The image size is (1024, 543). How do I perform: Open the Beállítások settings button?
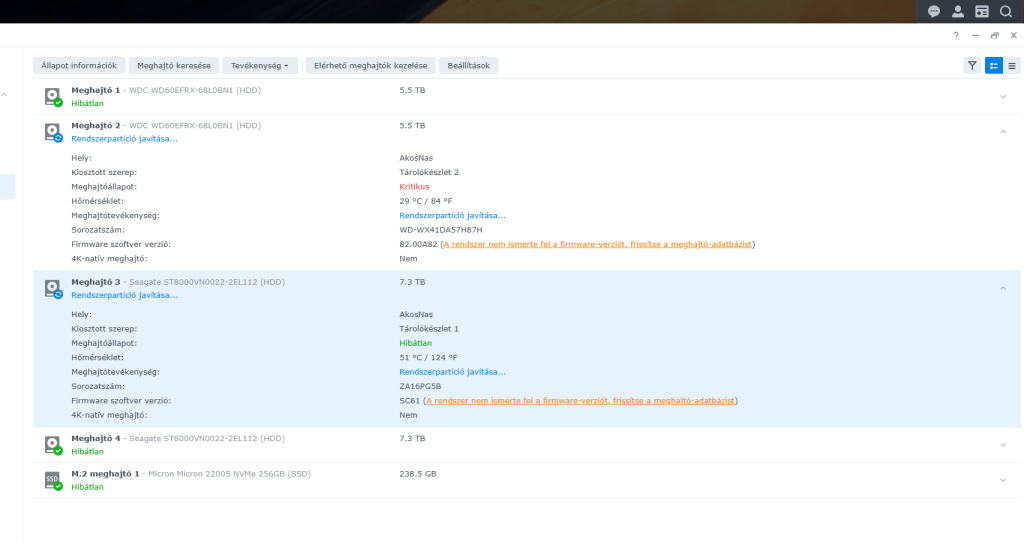click(x=469, y=65)
